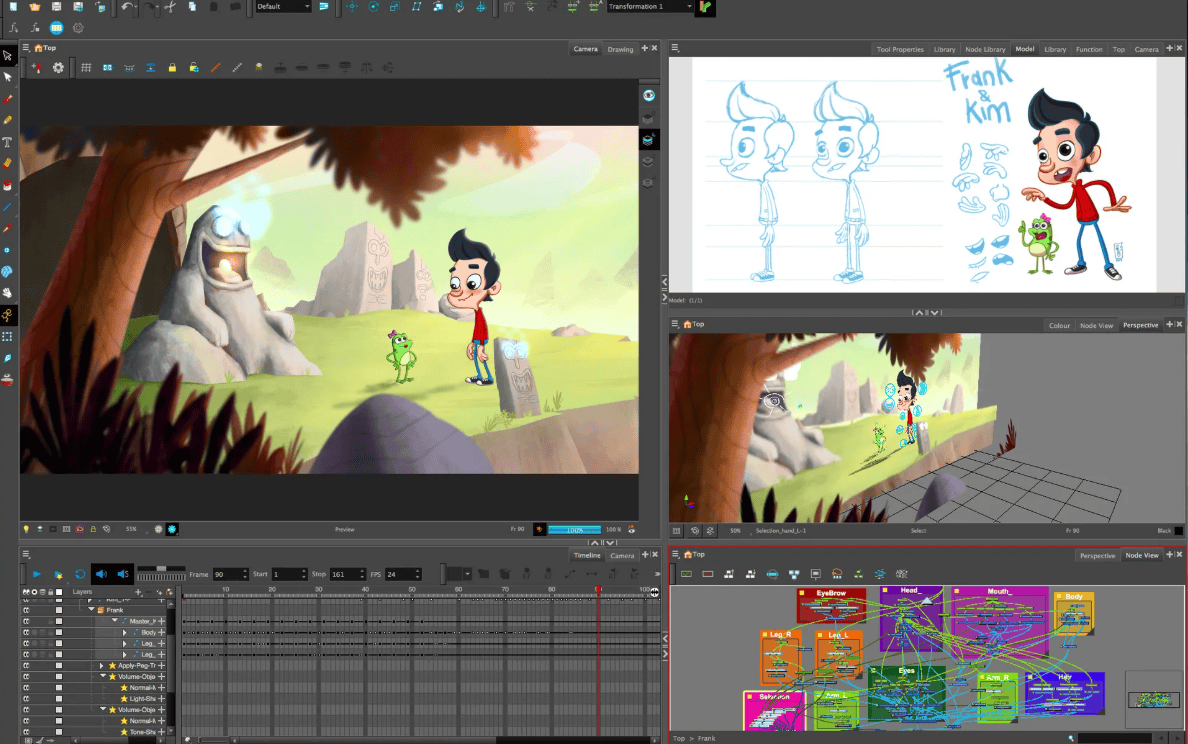Toggle loop playback in Timeline

pos(80,574)
